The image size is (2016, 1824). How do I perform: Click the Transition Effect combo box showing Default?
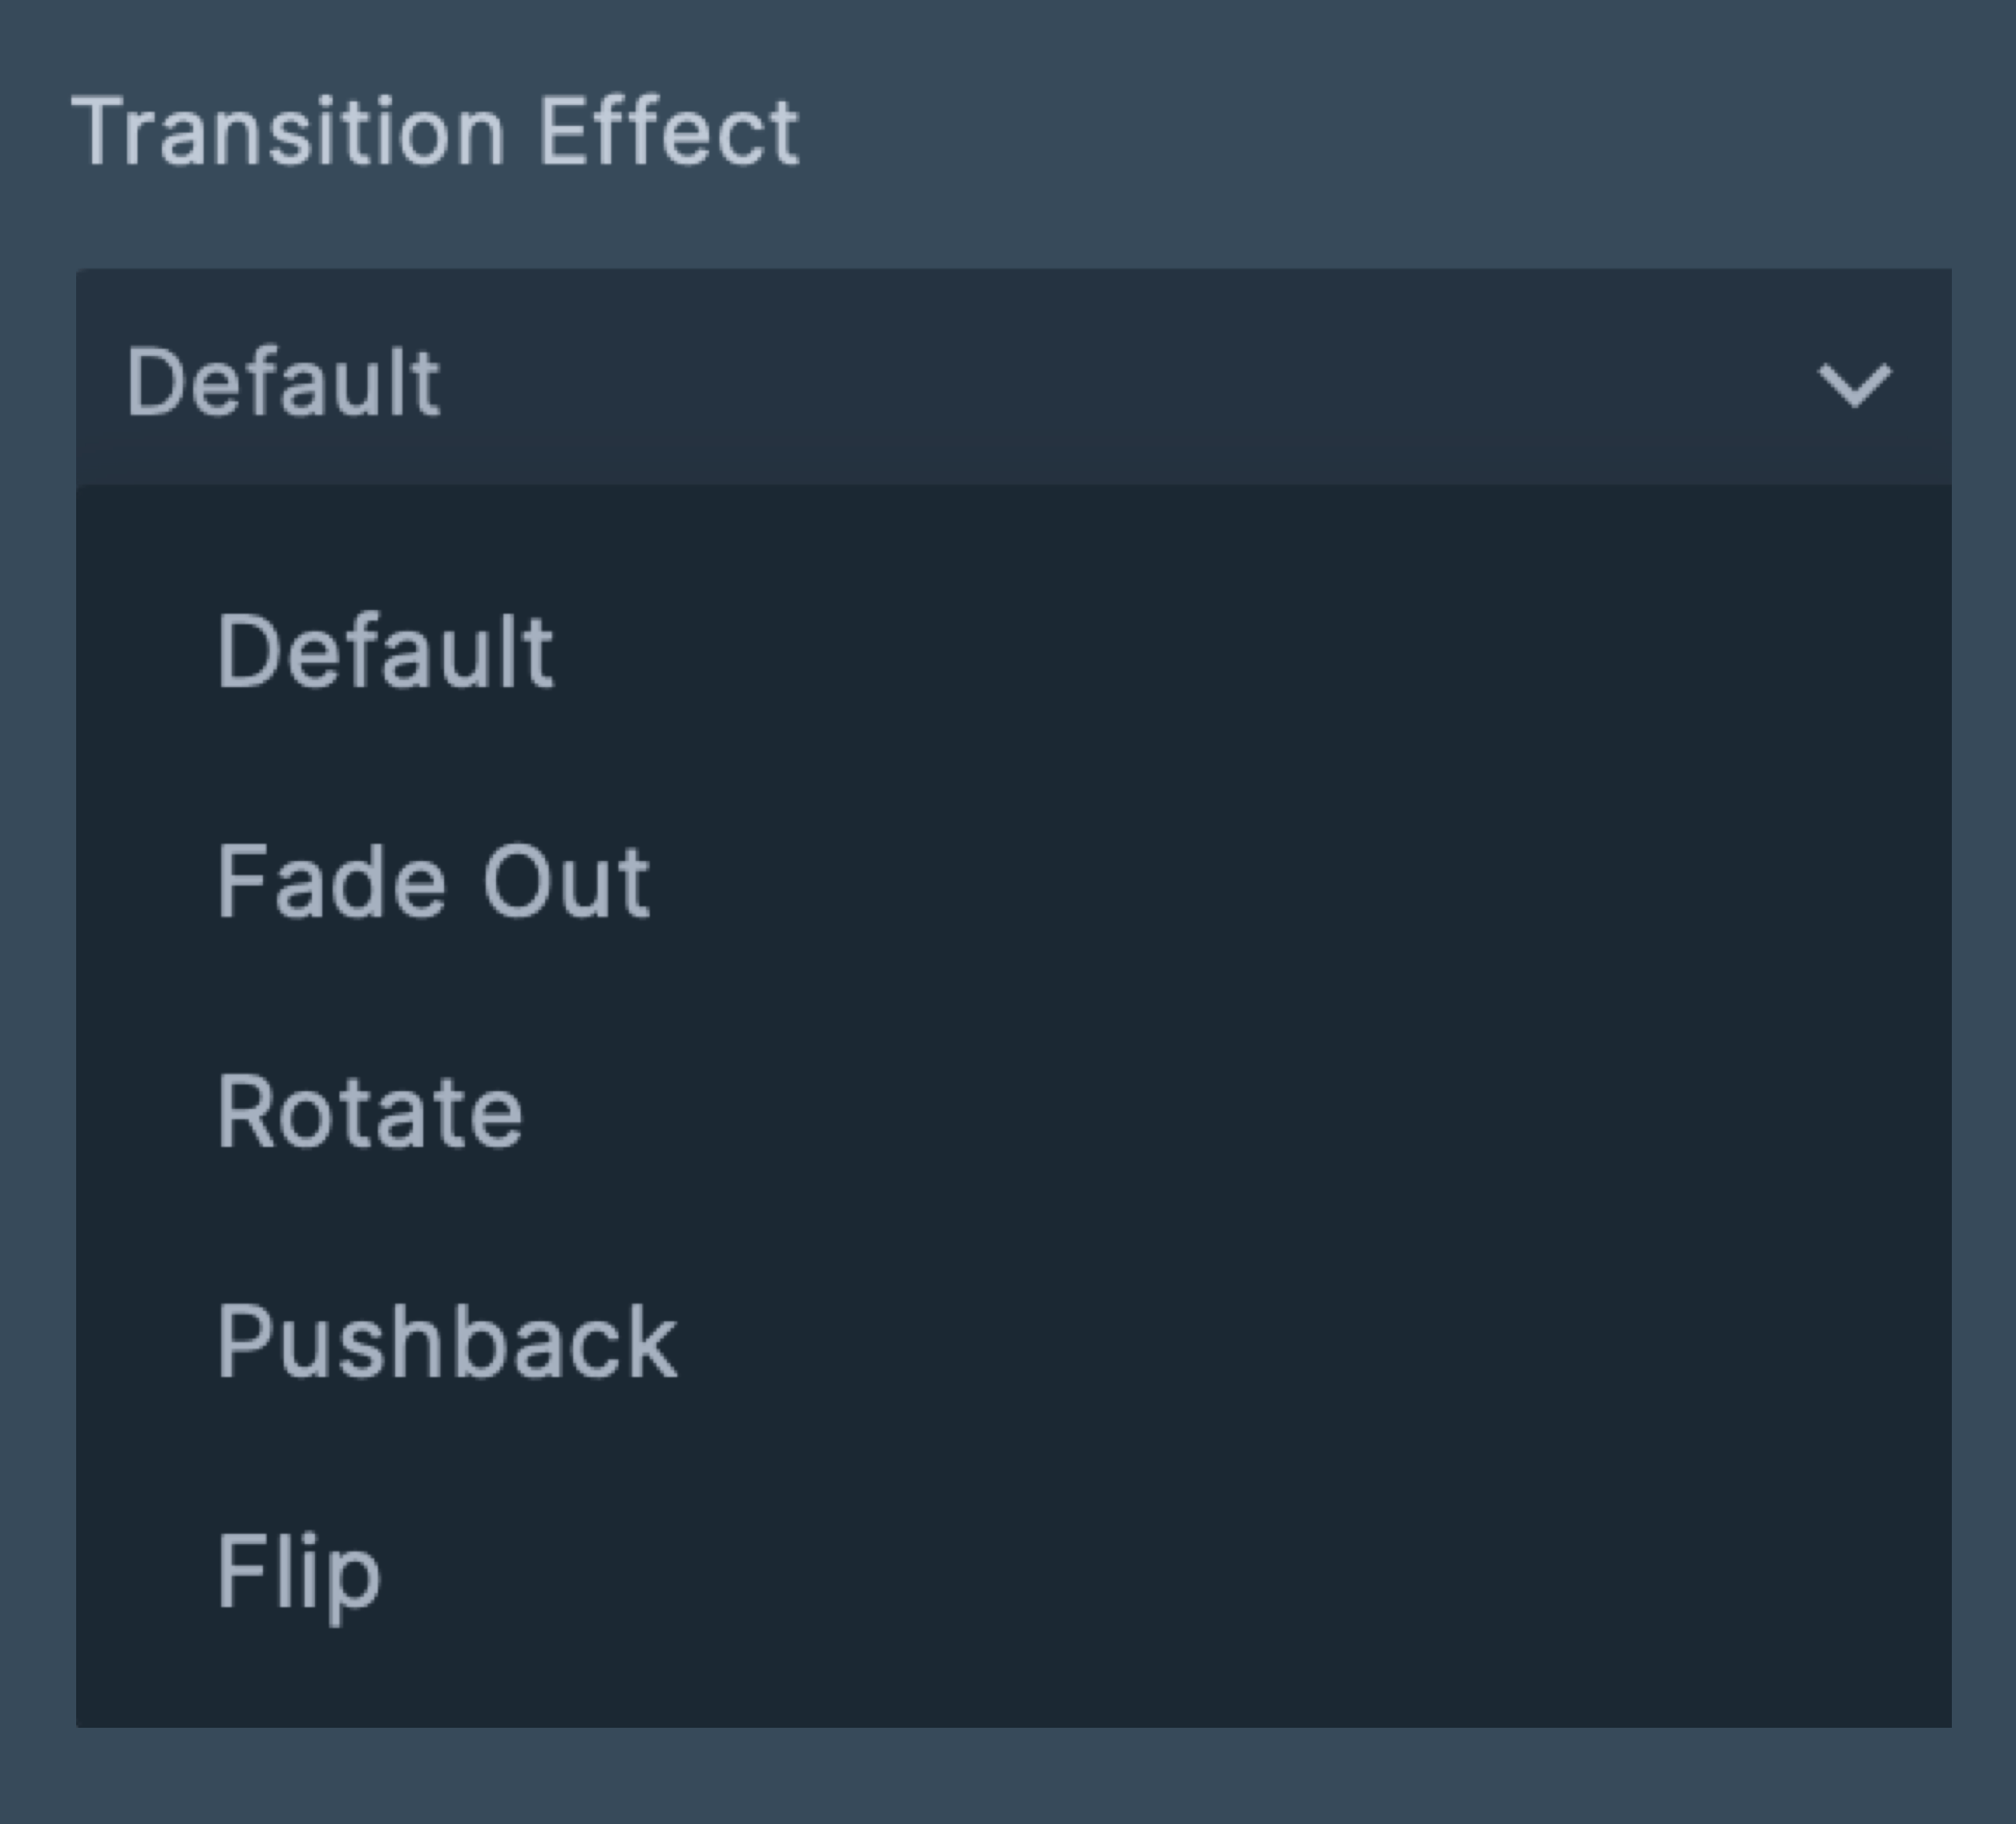1012,380
